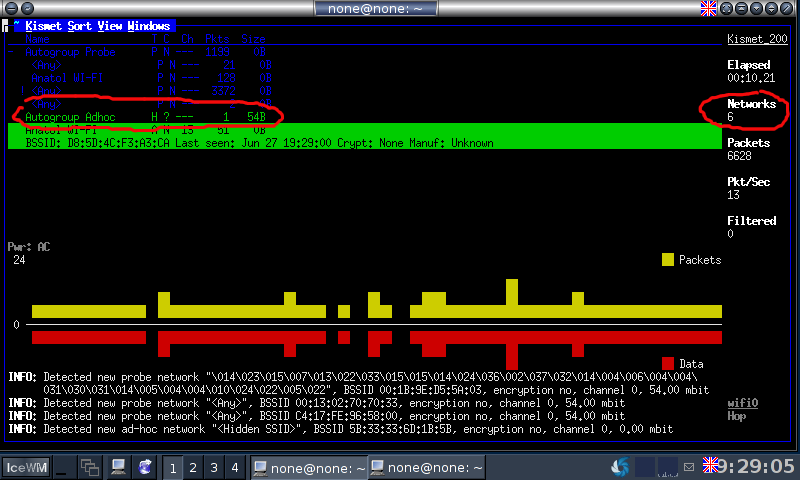
Task: Switch to workspace 1
Action: point(173,467)
